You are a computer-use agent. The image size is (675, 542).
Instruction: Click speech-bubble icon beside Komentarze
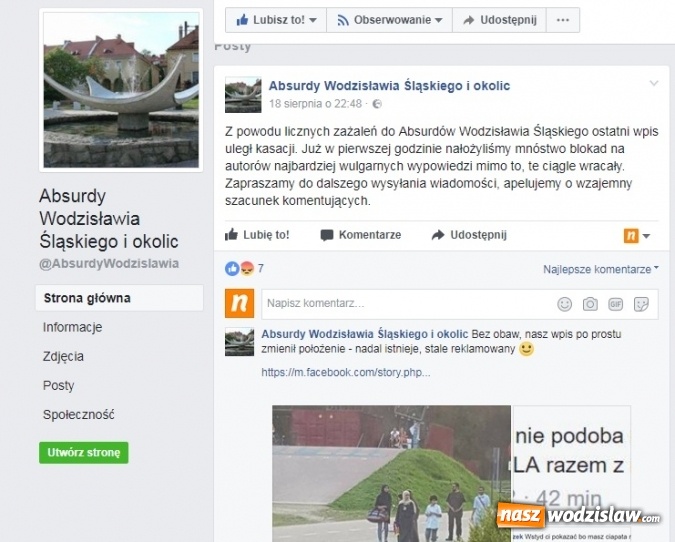pyautogui.click(x=327, y=235)
